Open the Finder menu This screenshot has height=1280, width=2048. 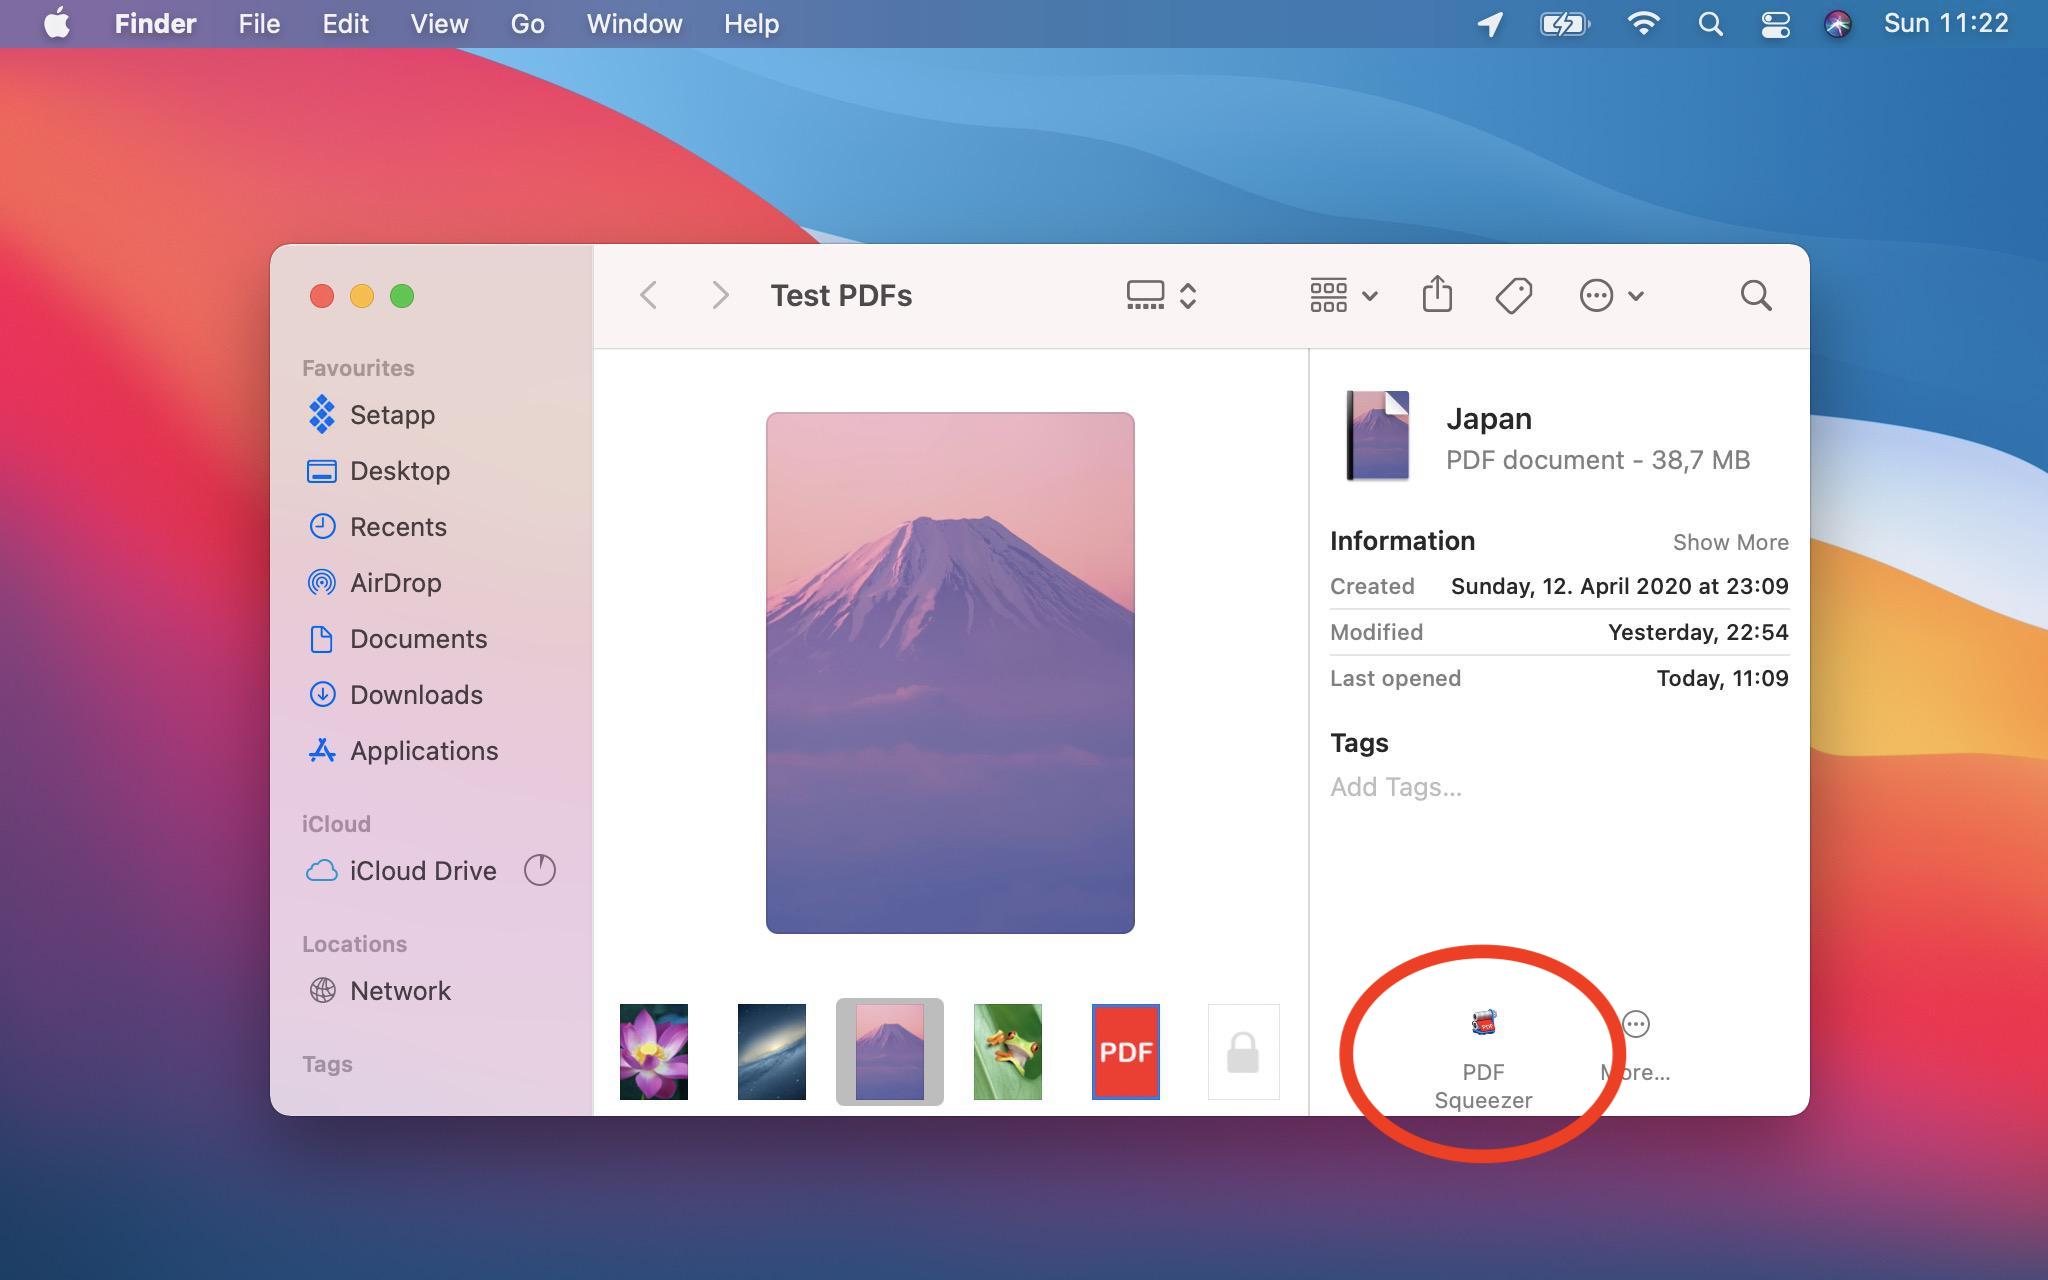click(155, 23)
